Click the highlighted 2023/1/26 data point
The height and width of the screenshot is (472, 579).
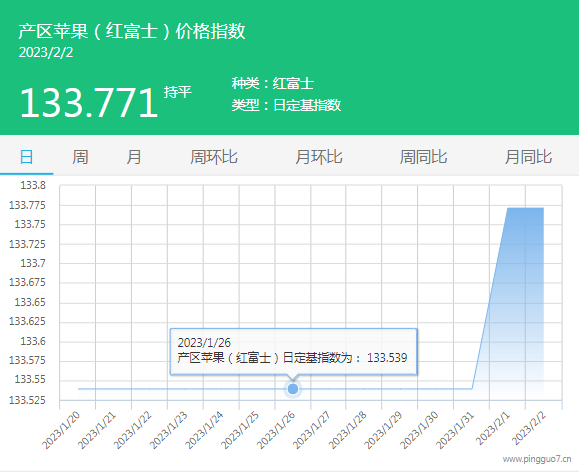(293, 389)
